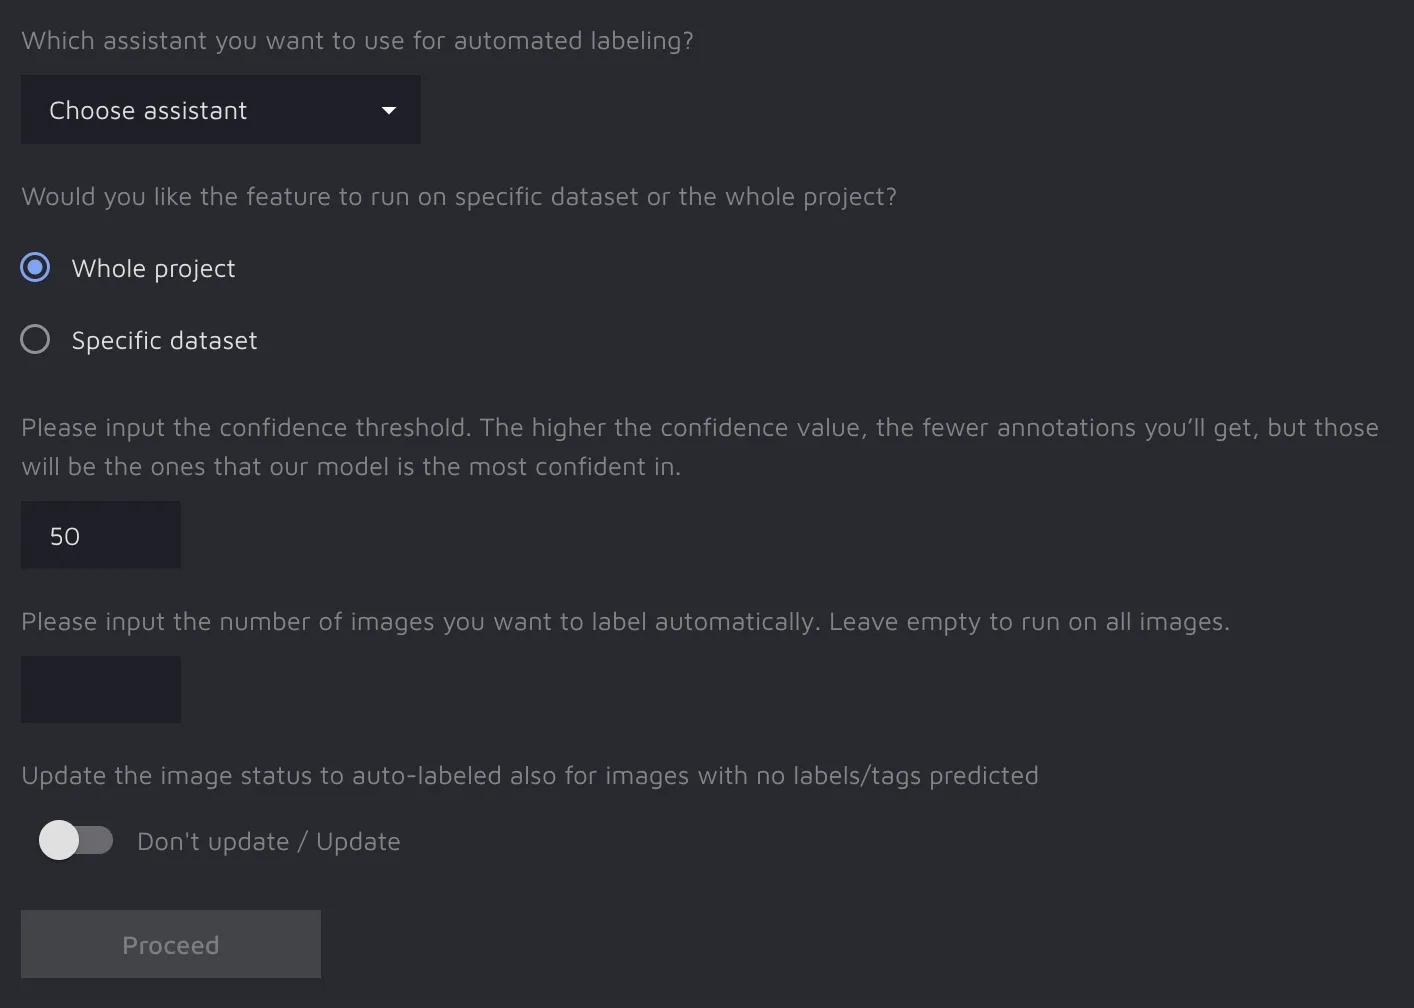Select the Specific dataset radio button
This screenshot has height=1008, width=1414.
[x=35, y=340]
